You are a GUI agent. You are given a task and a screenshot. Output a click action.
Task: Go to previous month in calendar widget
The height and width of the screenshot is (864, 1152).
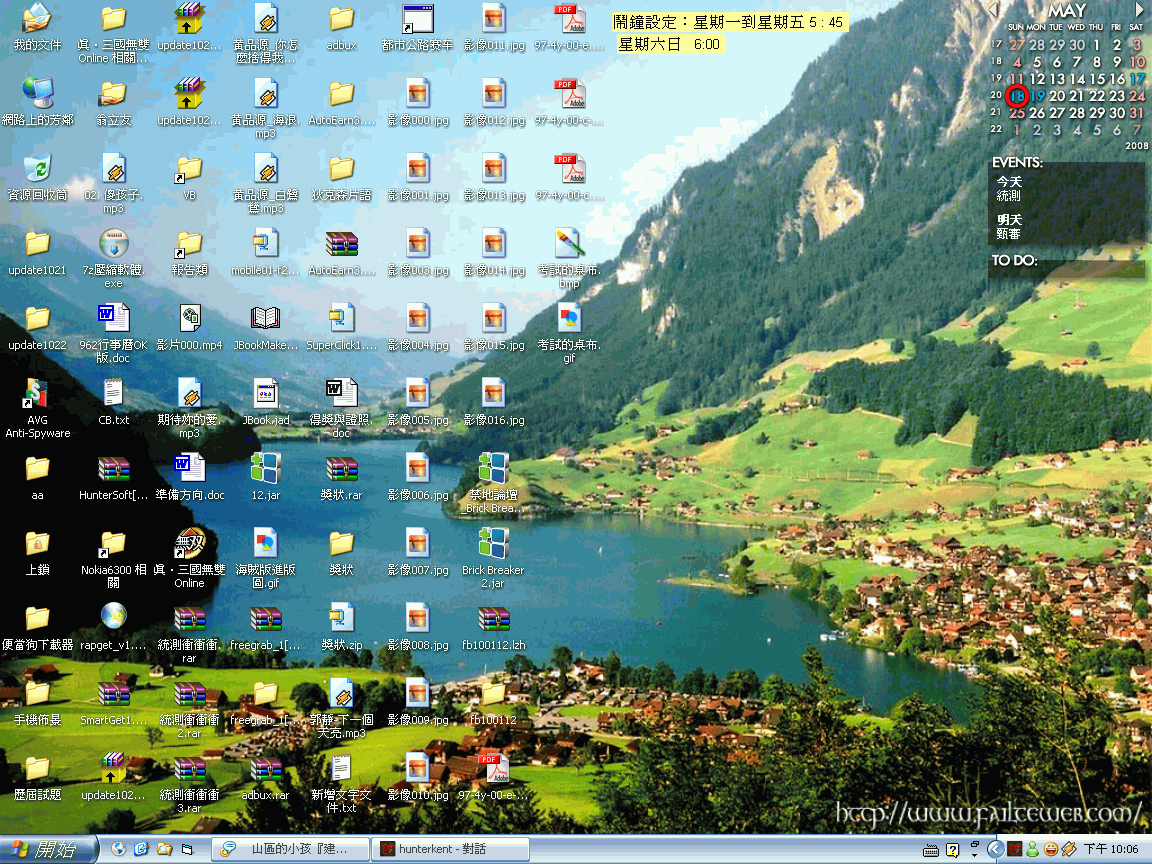(x=994, y=10)
